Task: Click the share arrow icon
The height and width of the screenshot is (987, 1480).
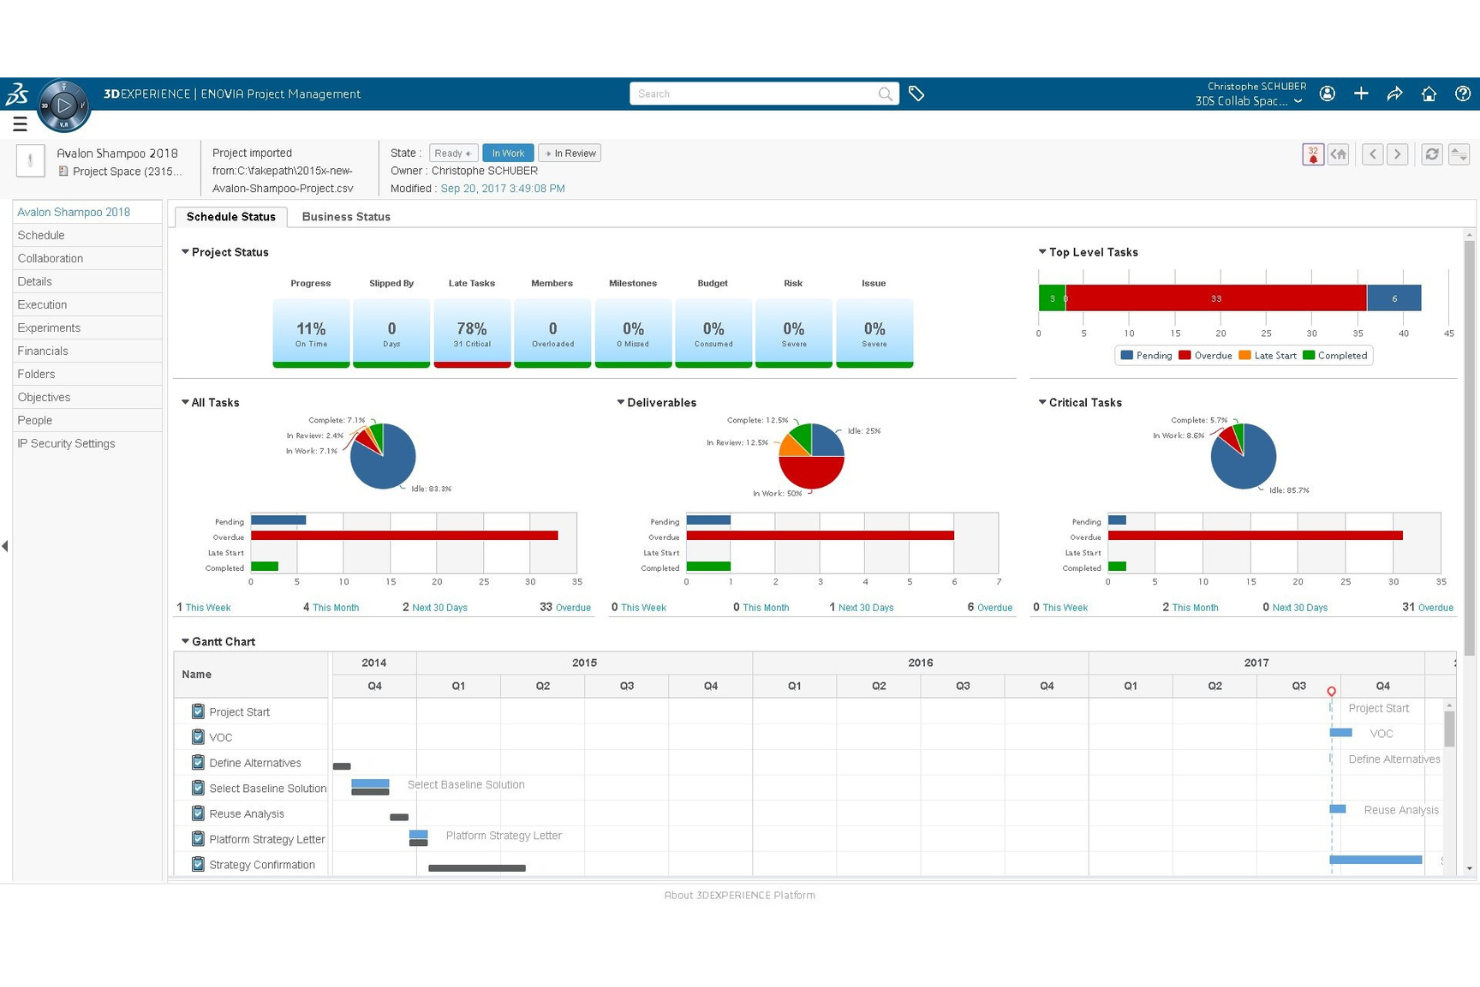Action: pos(1395,93)
